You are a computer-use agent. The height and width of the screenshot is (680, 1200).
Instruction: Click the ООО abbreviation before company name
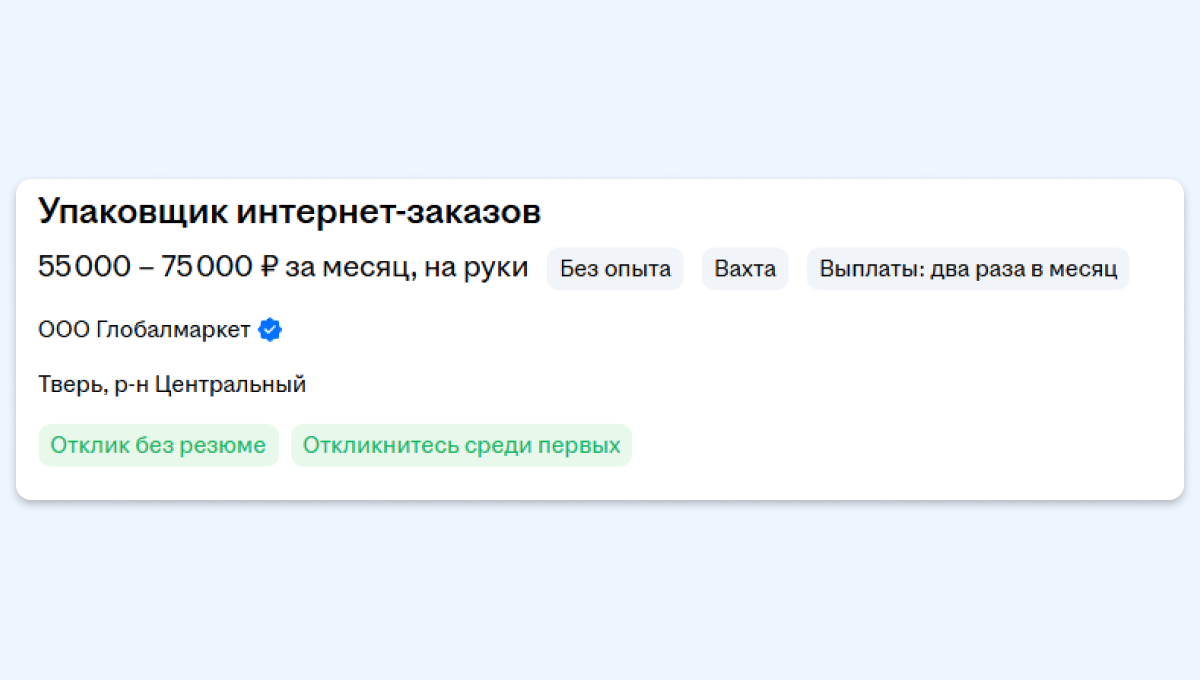click(x=64, y=330)
